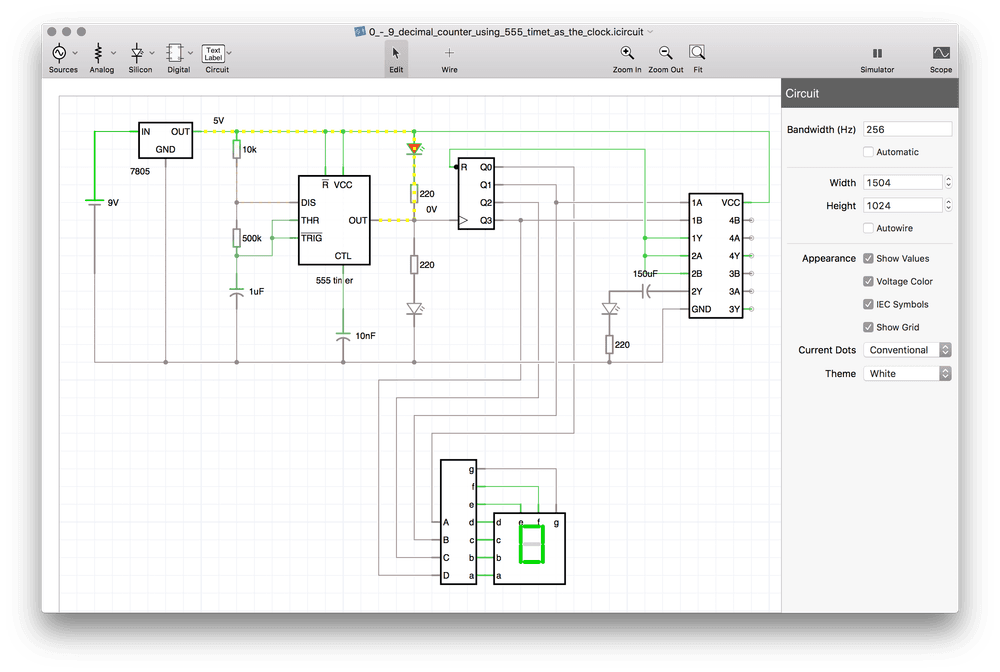Open the Analog components icon
1000x672 pixels.
point(98,53)
